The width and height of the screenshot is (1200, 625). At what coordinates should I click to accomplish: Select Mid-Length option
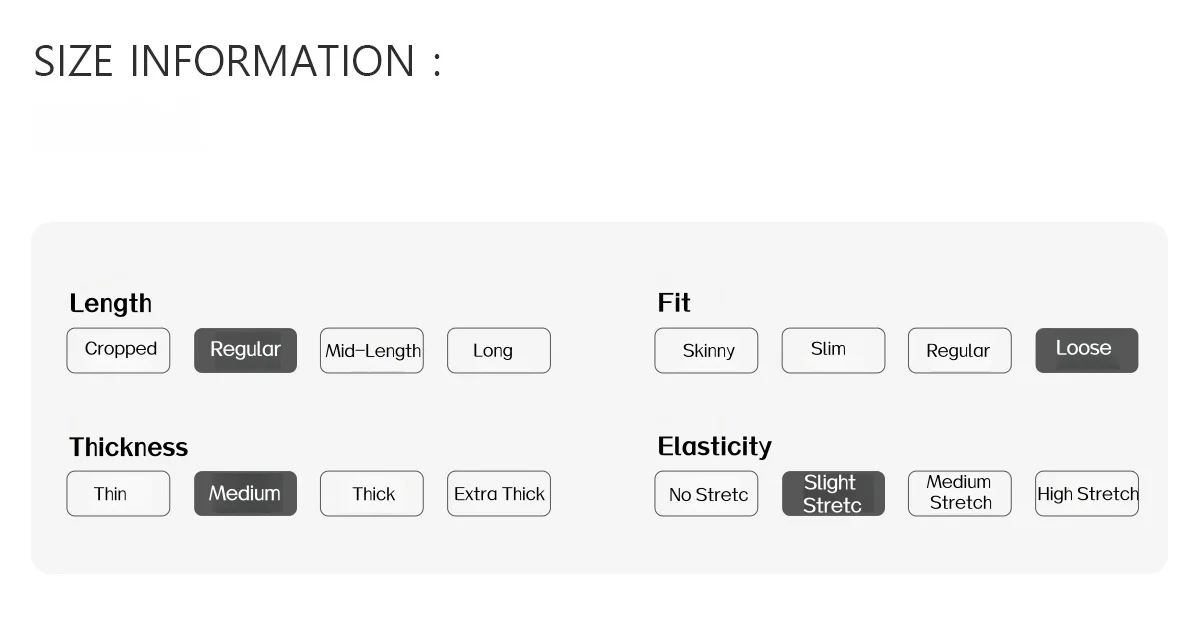(x=372, y=350)
